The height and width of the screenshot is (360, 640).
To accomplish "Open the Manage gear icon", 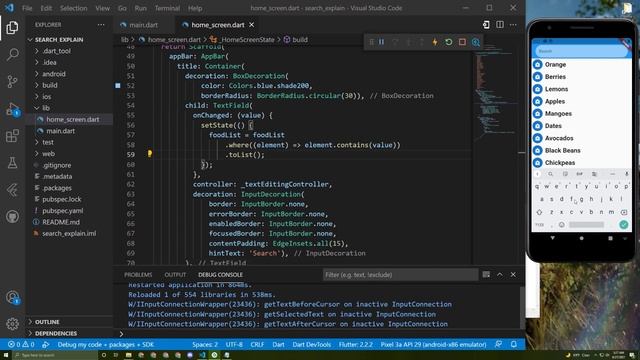I will click(x=12, y=324).
